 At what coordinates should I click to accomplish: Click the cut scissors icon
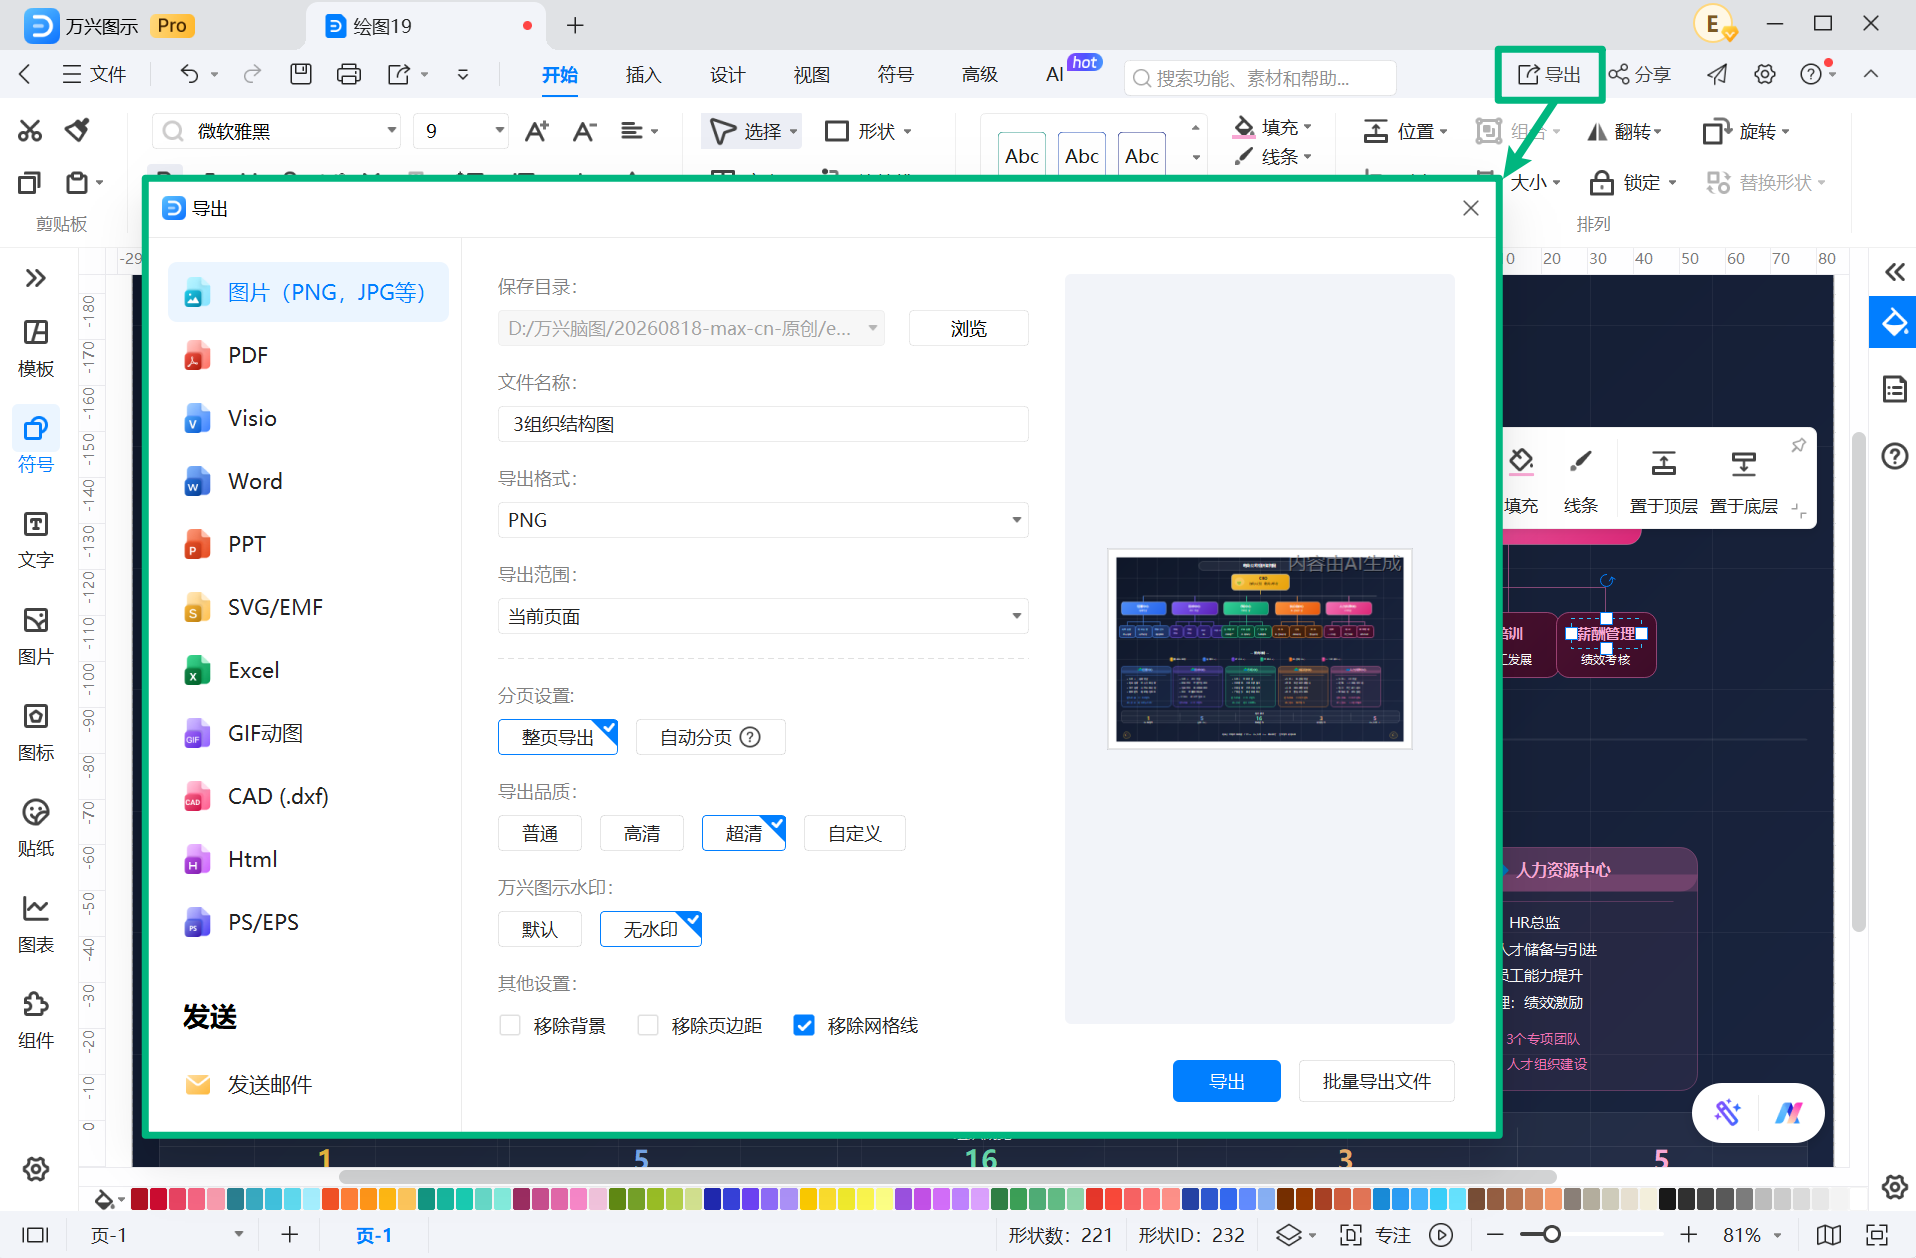coord(30,131)
